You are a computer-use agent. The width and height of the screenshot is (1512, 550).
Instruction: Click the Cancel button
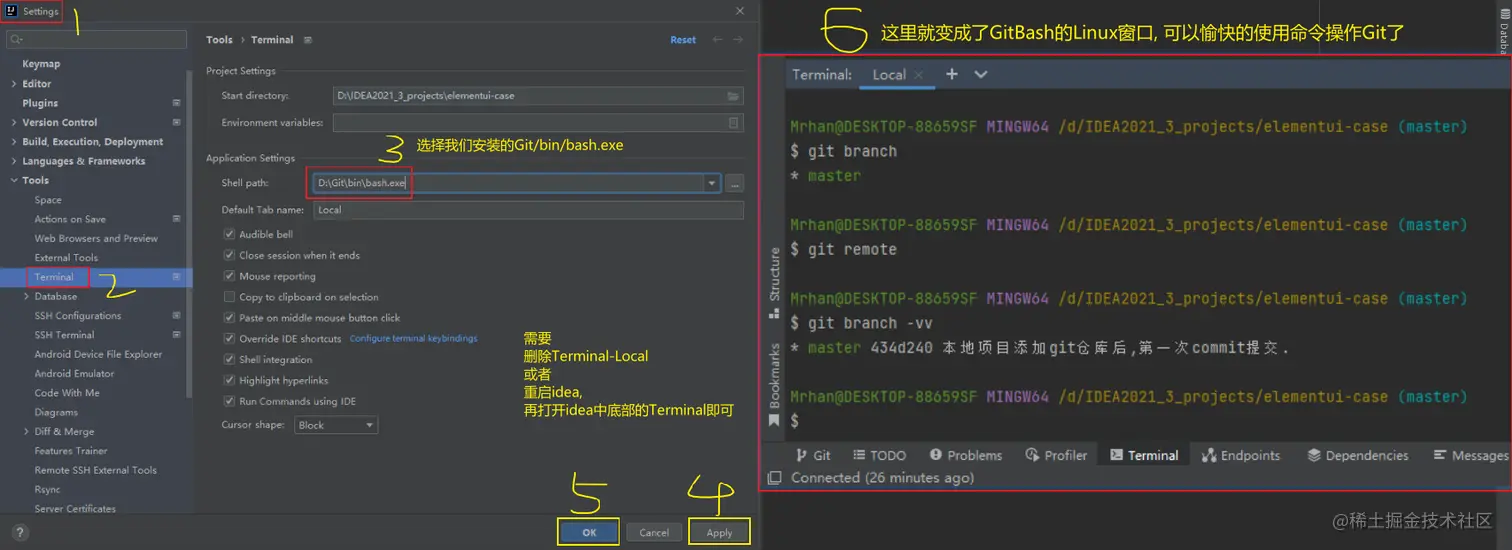tap(654, 533)
